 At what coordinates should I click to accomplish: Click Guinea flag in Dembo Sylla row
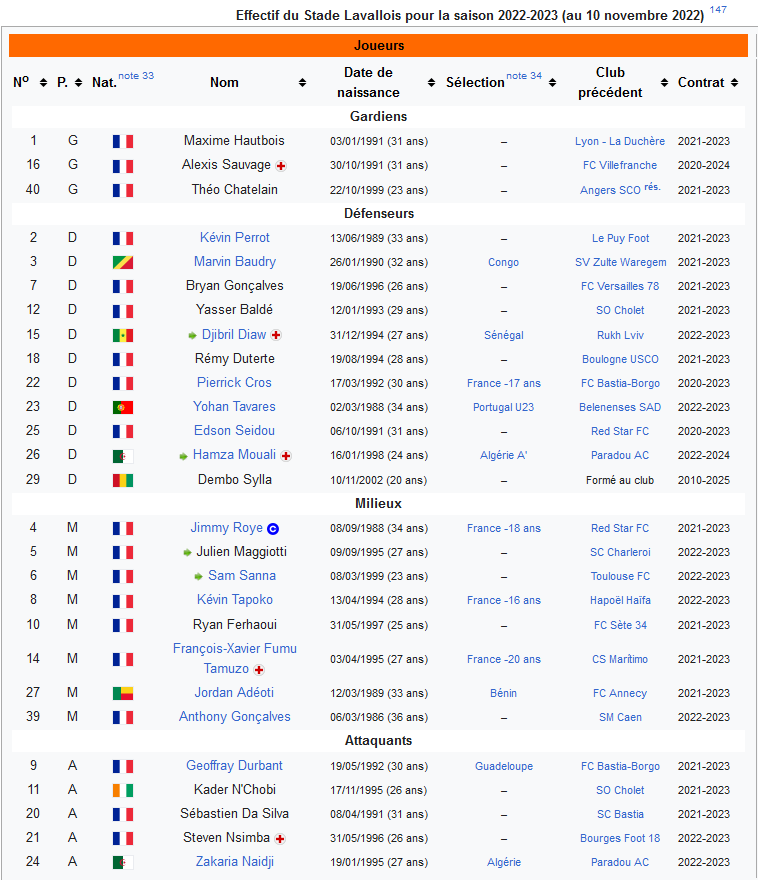[x=123, y=480]
